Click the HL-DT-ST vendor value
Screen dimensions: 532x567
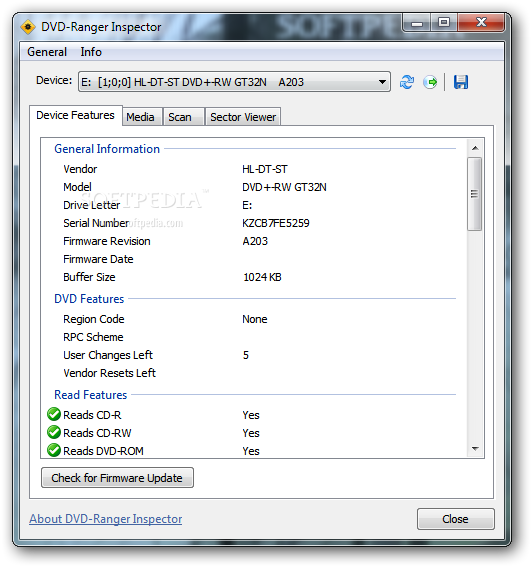265,169
